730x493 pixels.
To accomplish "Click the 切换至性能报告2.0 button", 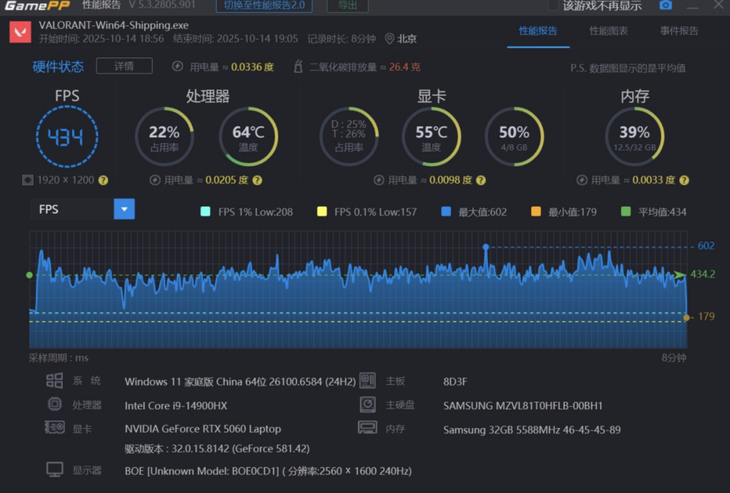I will [x=264, y=6].
